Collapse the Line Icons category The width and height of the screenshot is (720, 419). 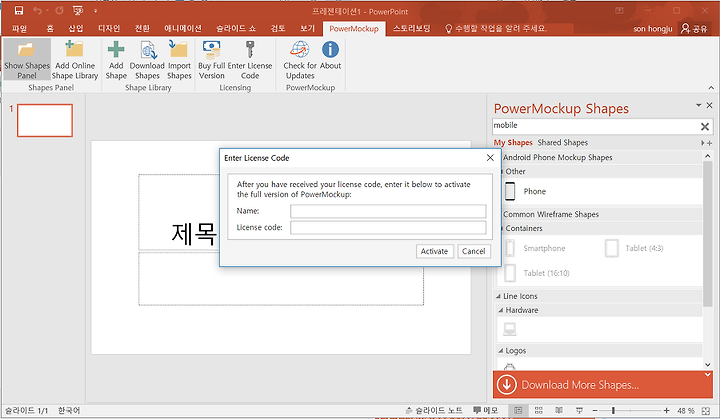pos(498,296)
